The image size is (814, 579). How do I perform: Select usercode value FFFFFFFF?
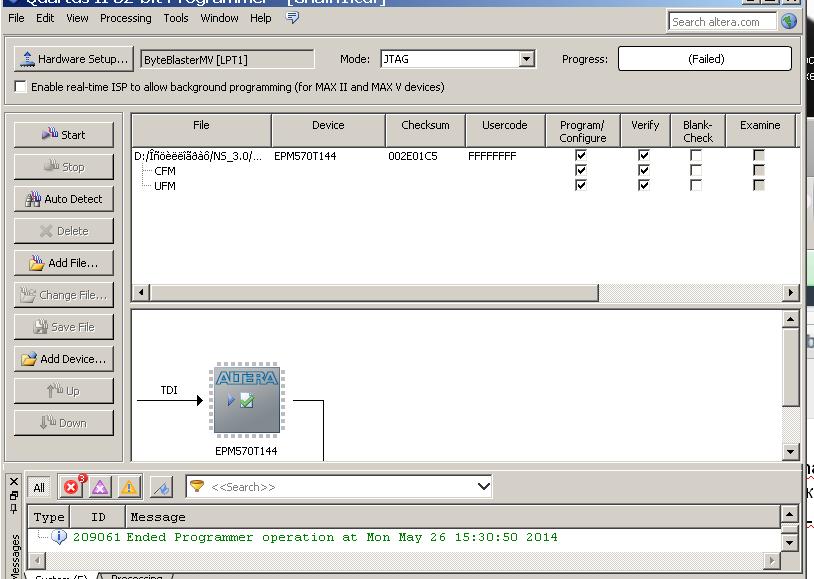point(492,156)
